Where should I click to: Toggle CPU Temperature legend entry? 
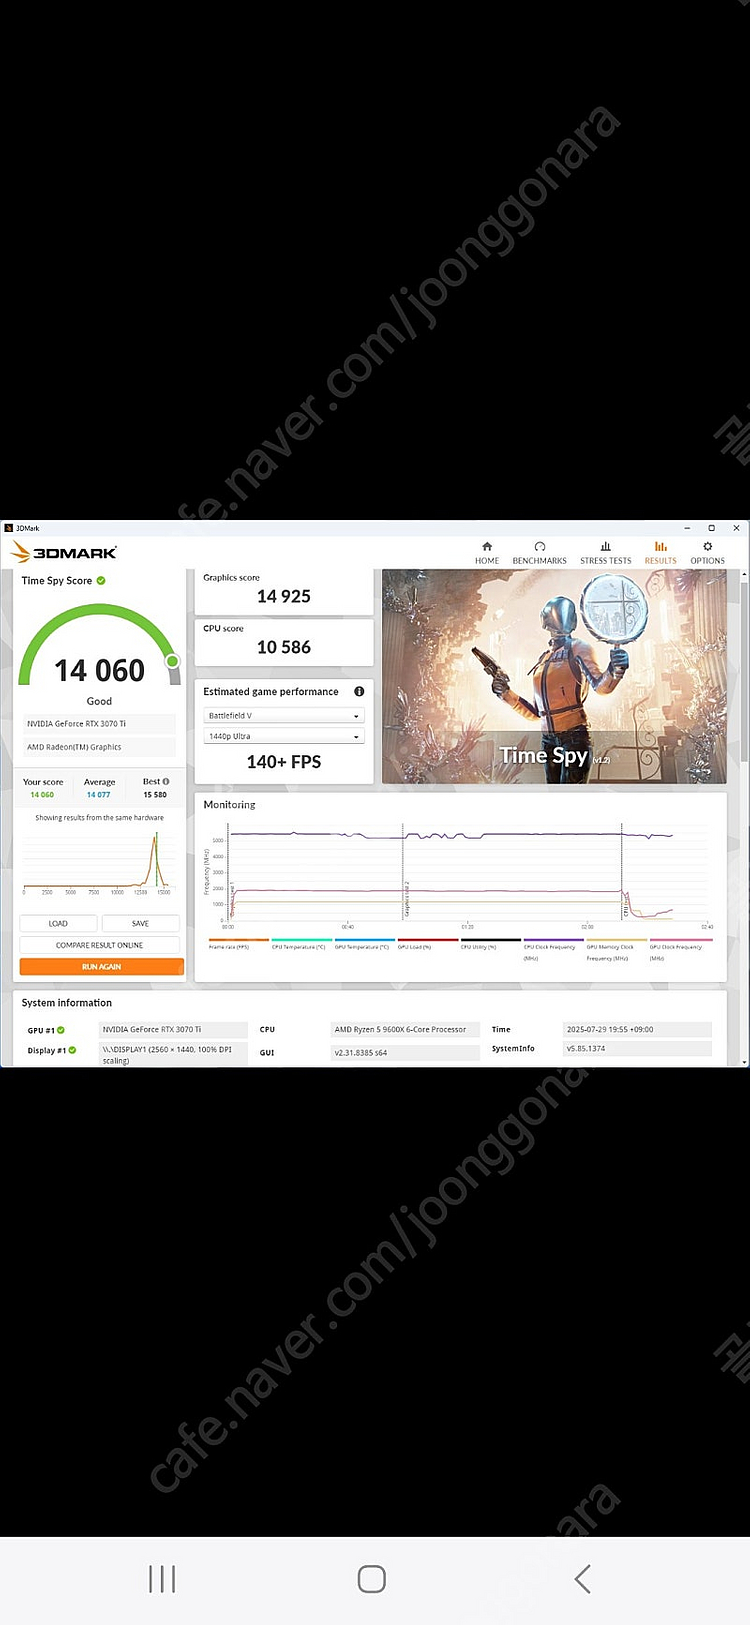pos(301,943)
